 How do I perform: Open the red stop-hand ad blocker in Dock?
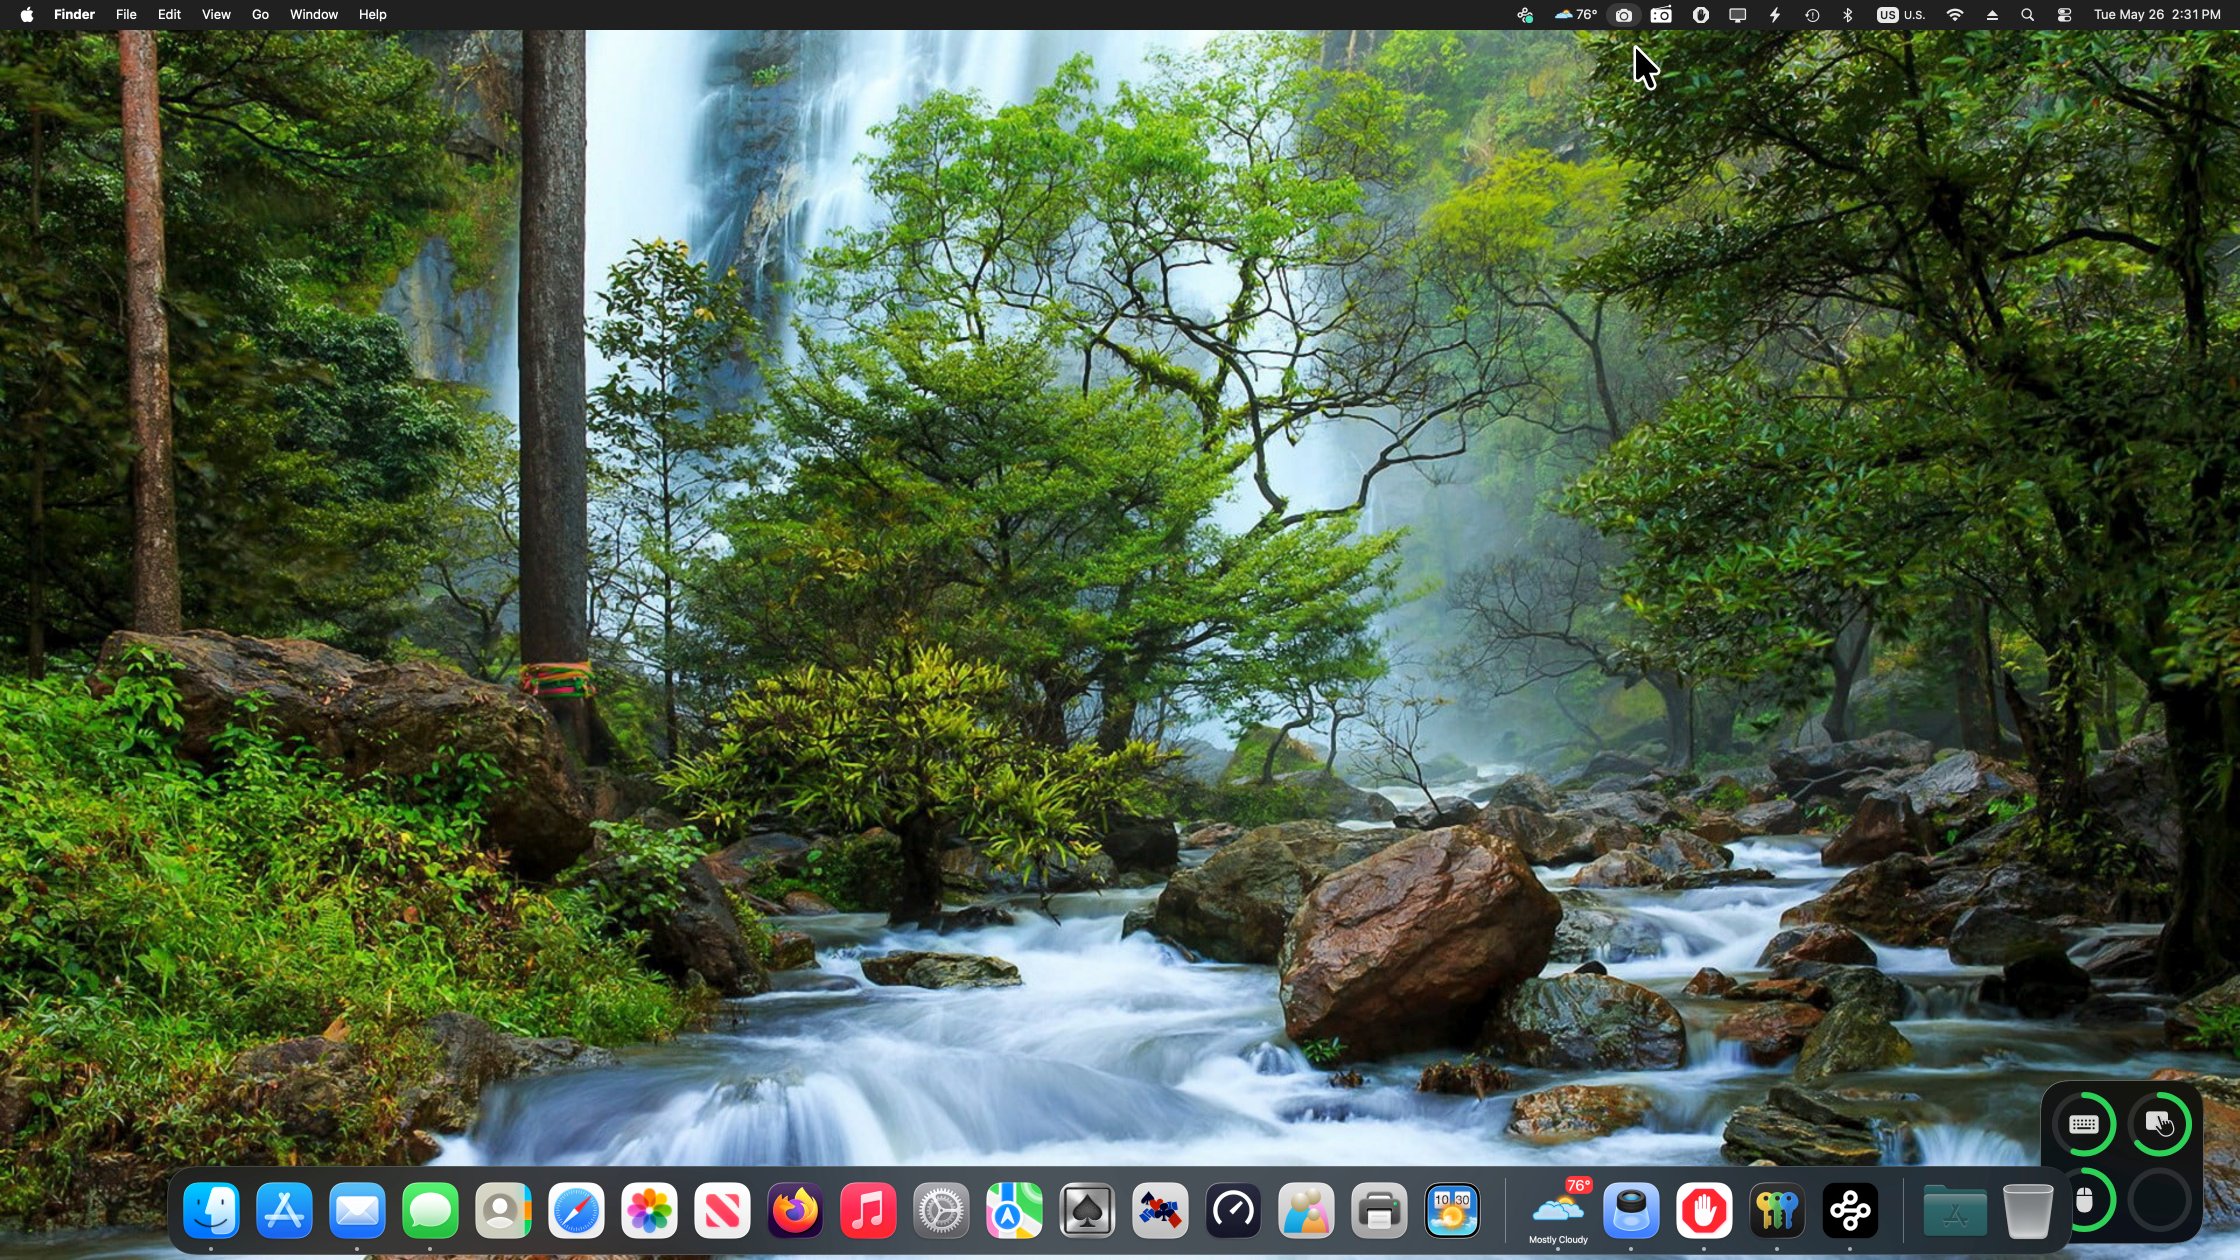(x=1704, y=1210)
